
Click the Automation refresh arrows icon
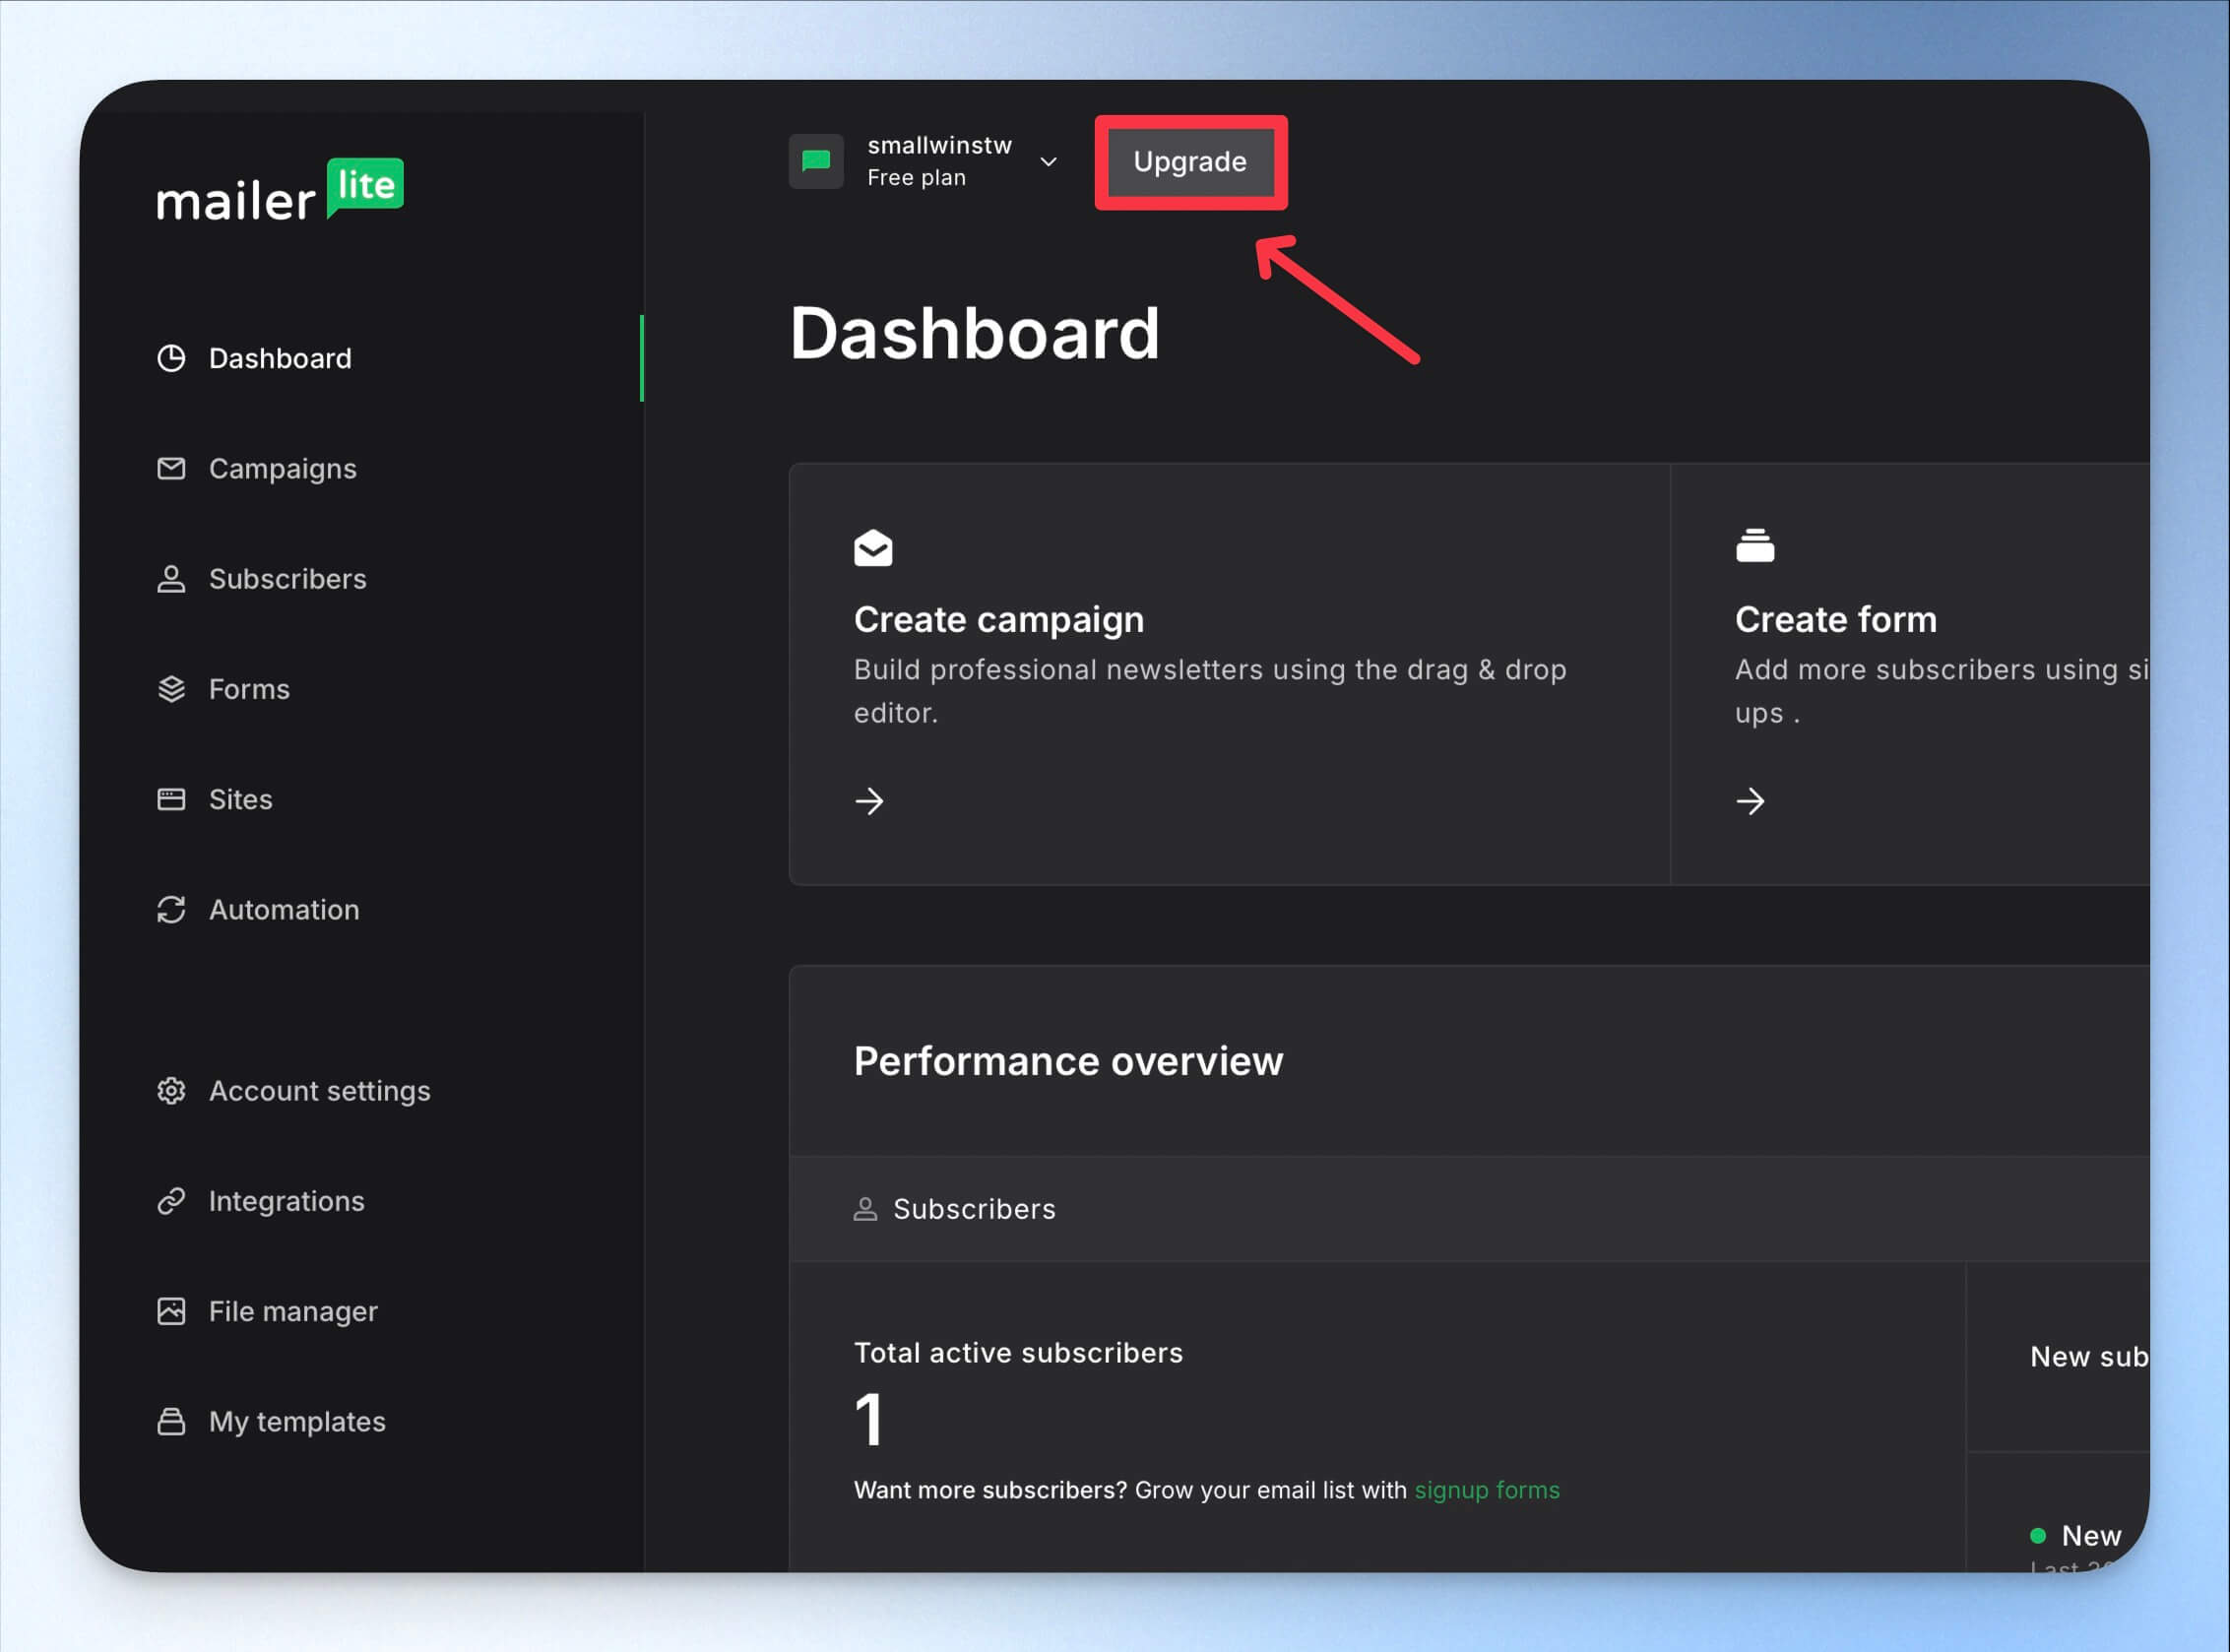(x=171, y=909)
